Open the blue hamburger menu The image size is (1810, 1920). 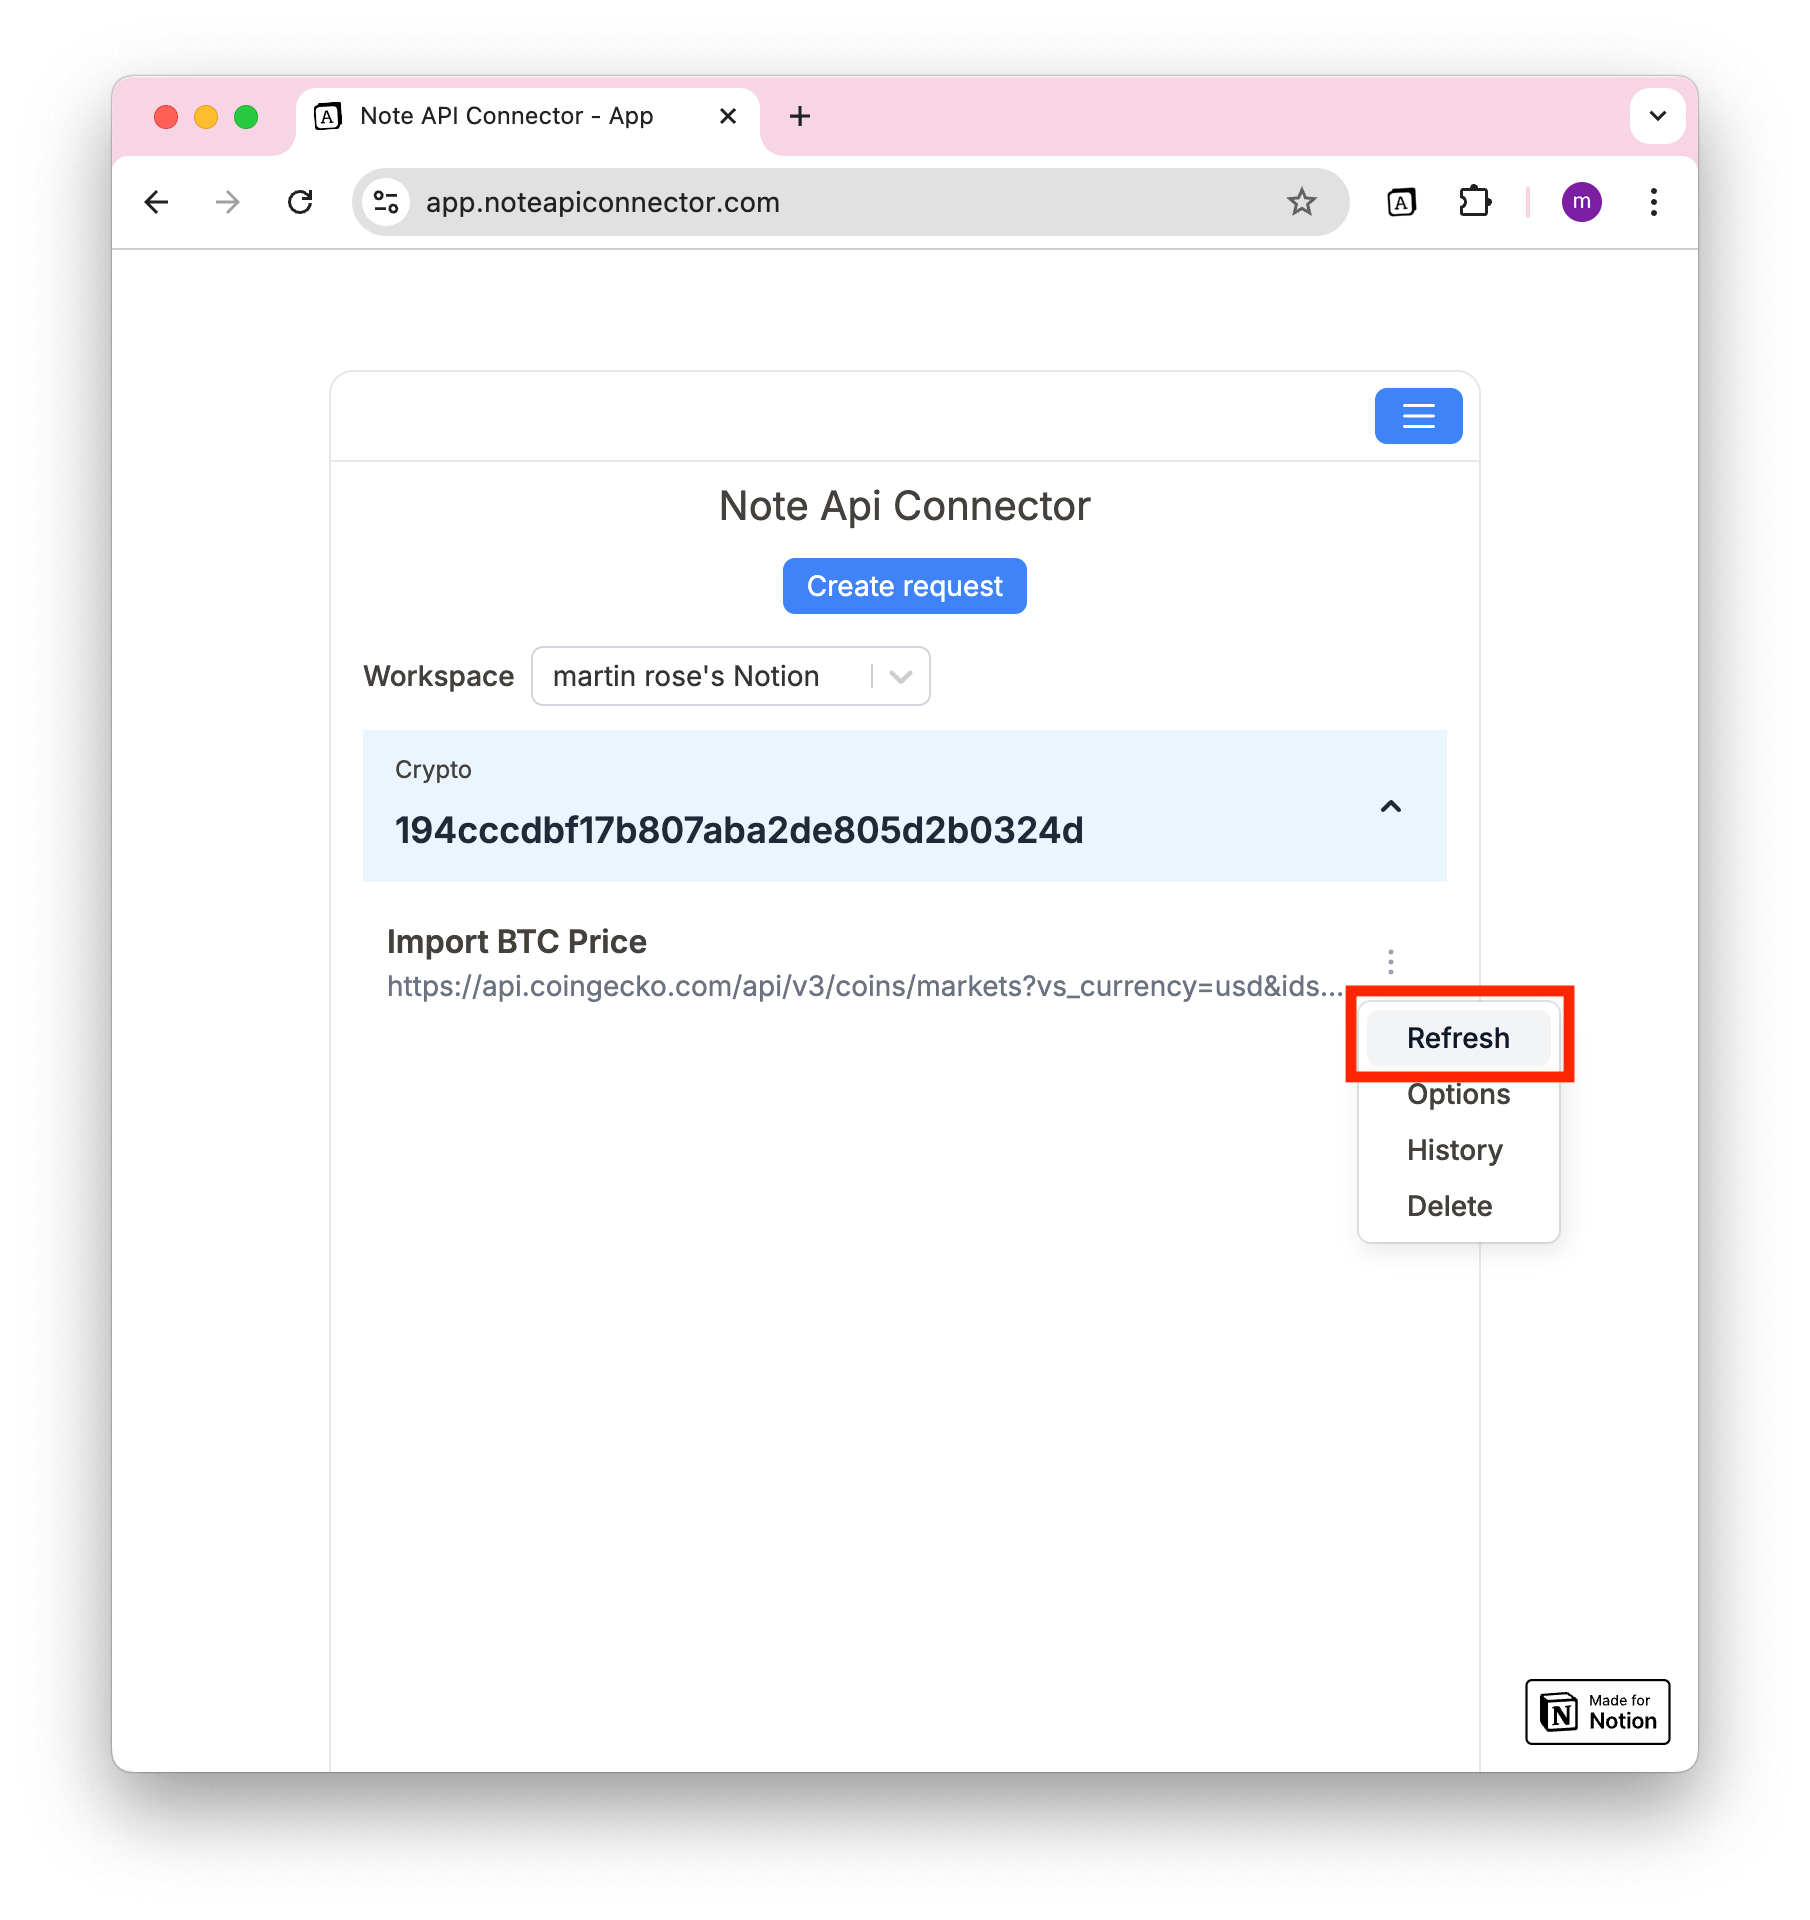point(1418,416)
